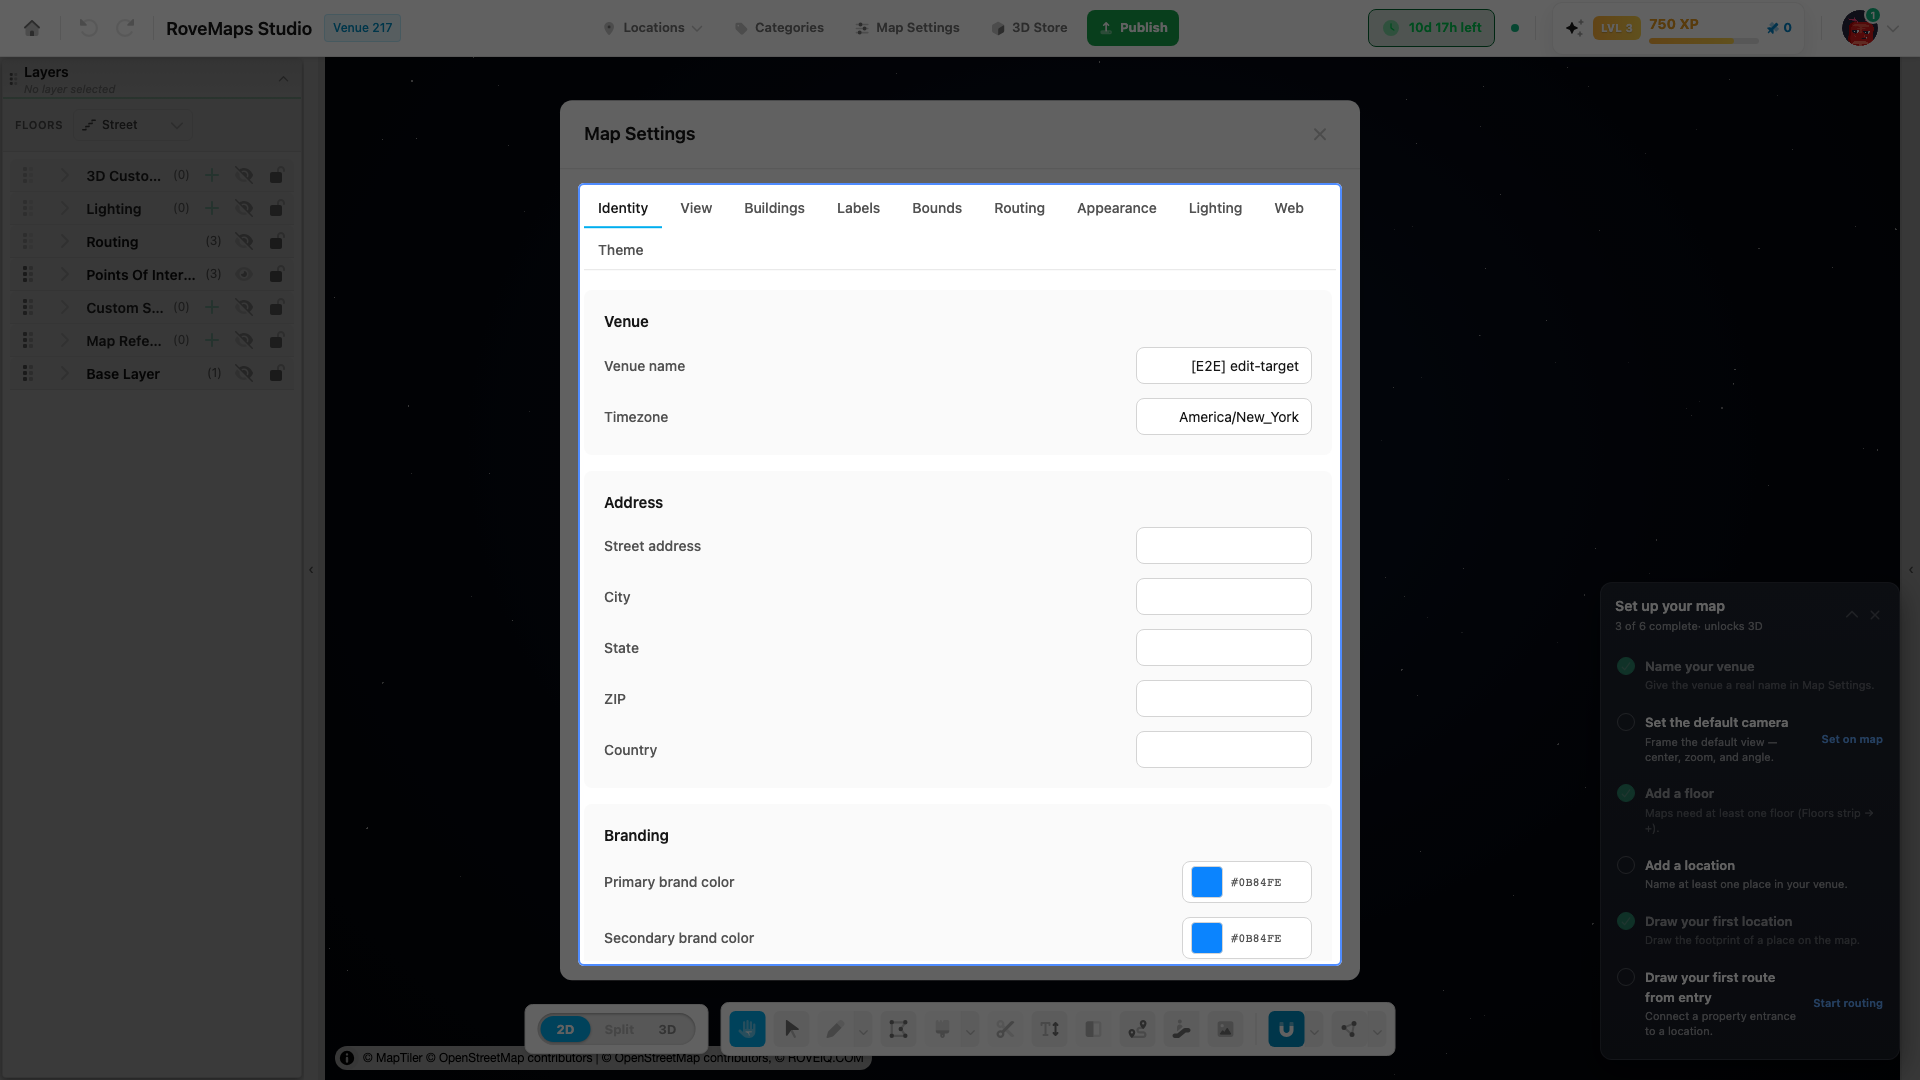This screenshot has height=1080, width=1920.
Task: Hide the Points Of Interest layer
Action: tap(244, 274)
